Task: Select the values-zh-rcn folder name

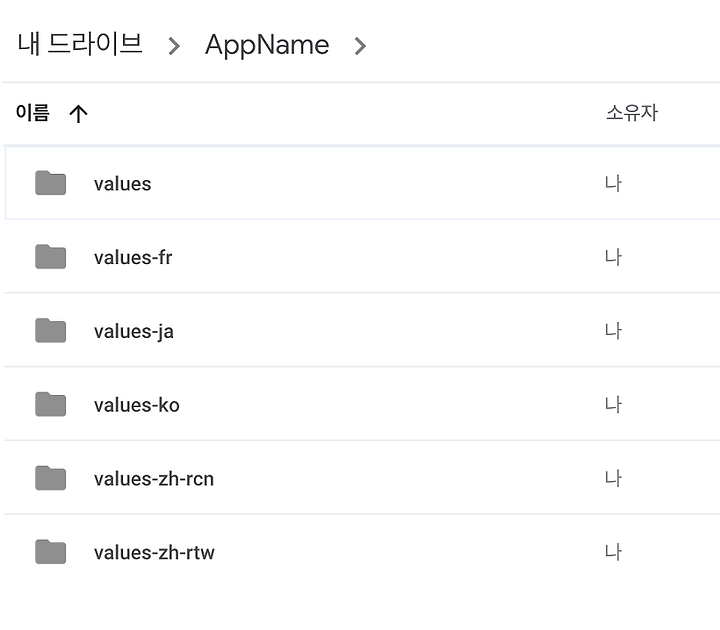Action: (154, 479)
